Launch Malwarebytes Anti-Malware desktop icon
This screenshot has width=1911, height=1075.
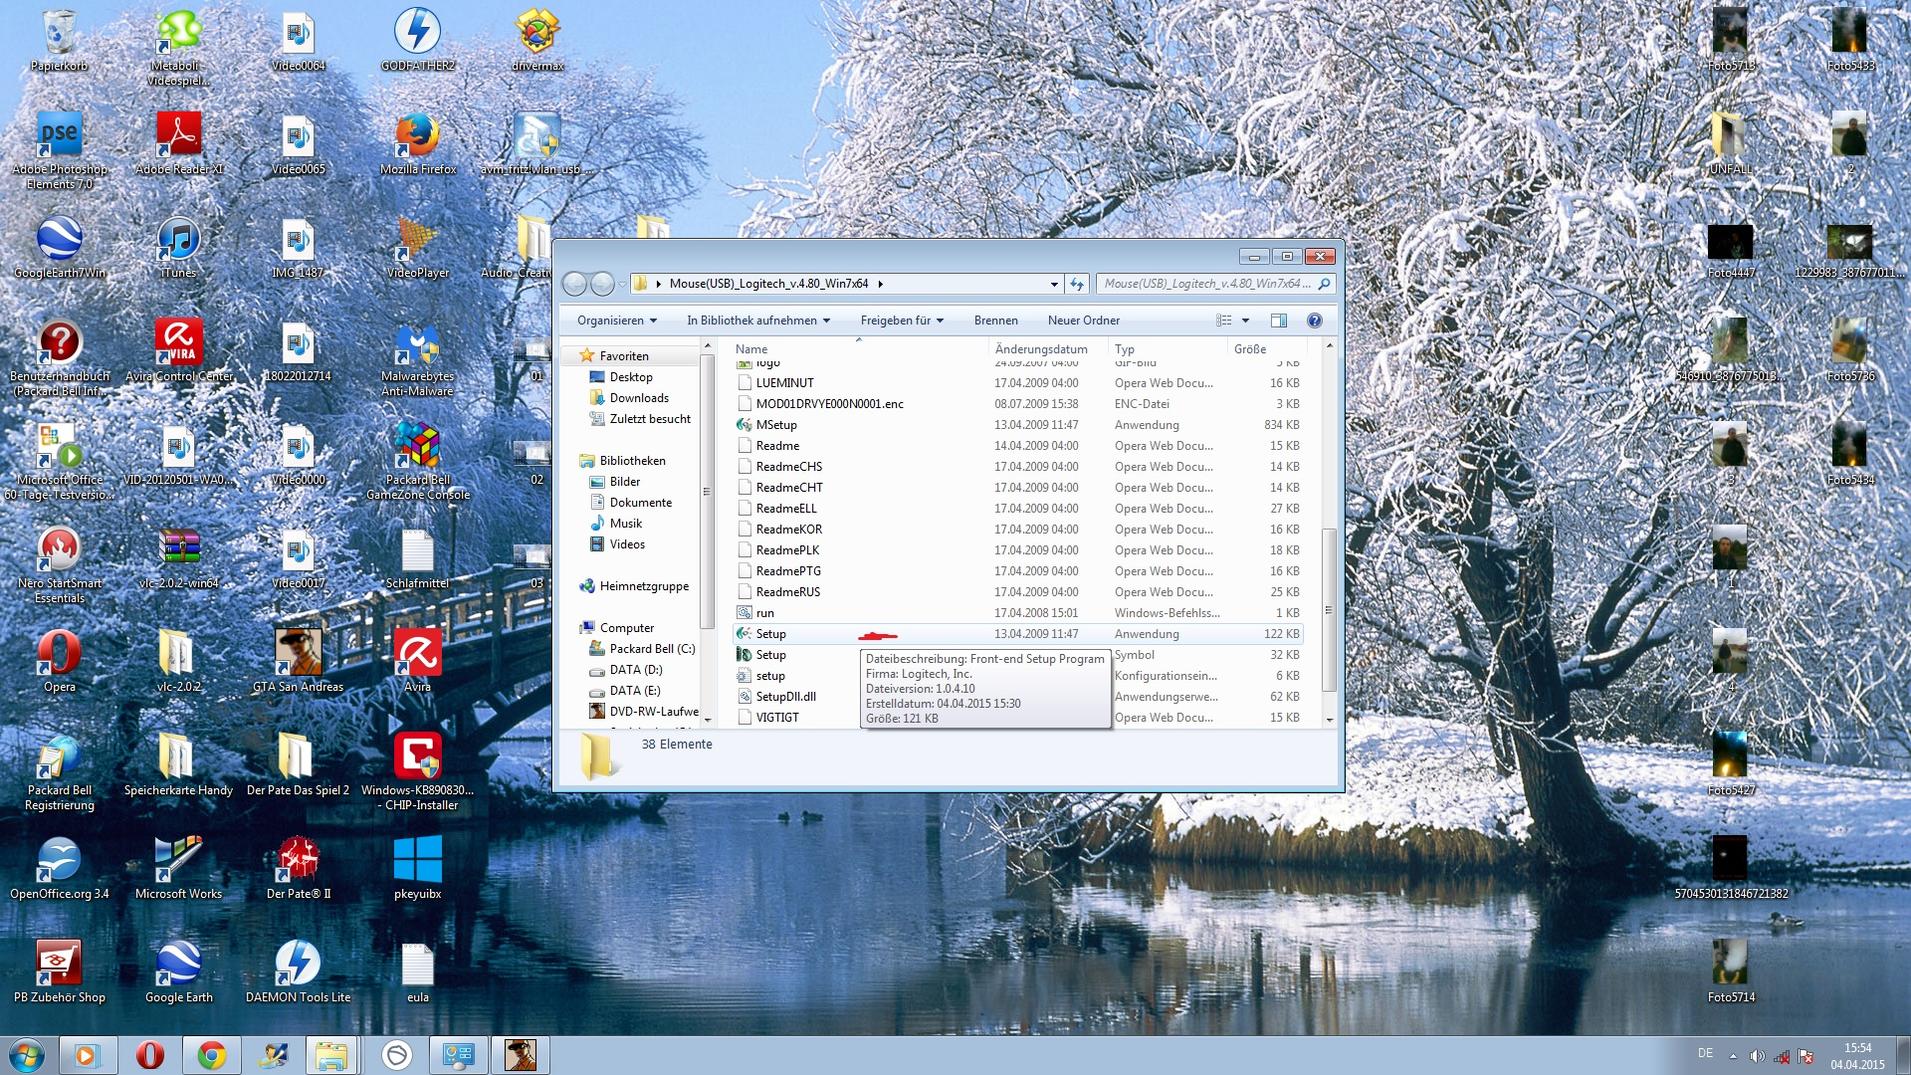(x=417, y=359)
